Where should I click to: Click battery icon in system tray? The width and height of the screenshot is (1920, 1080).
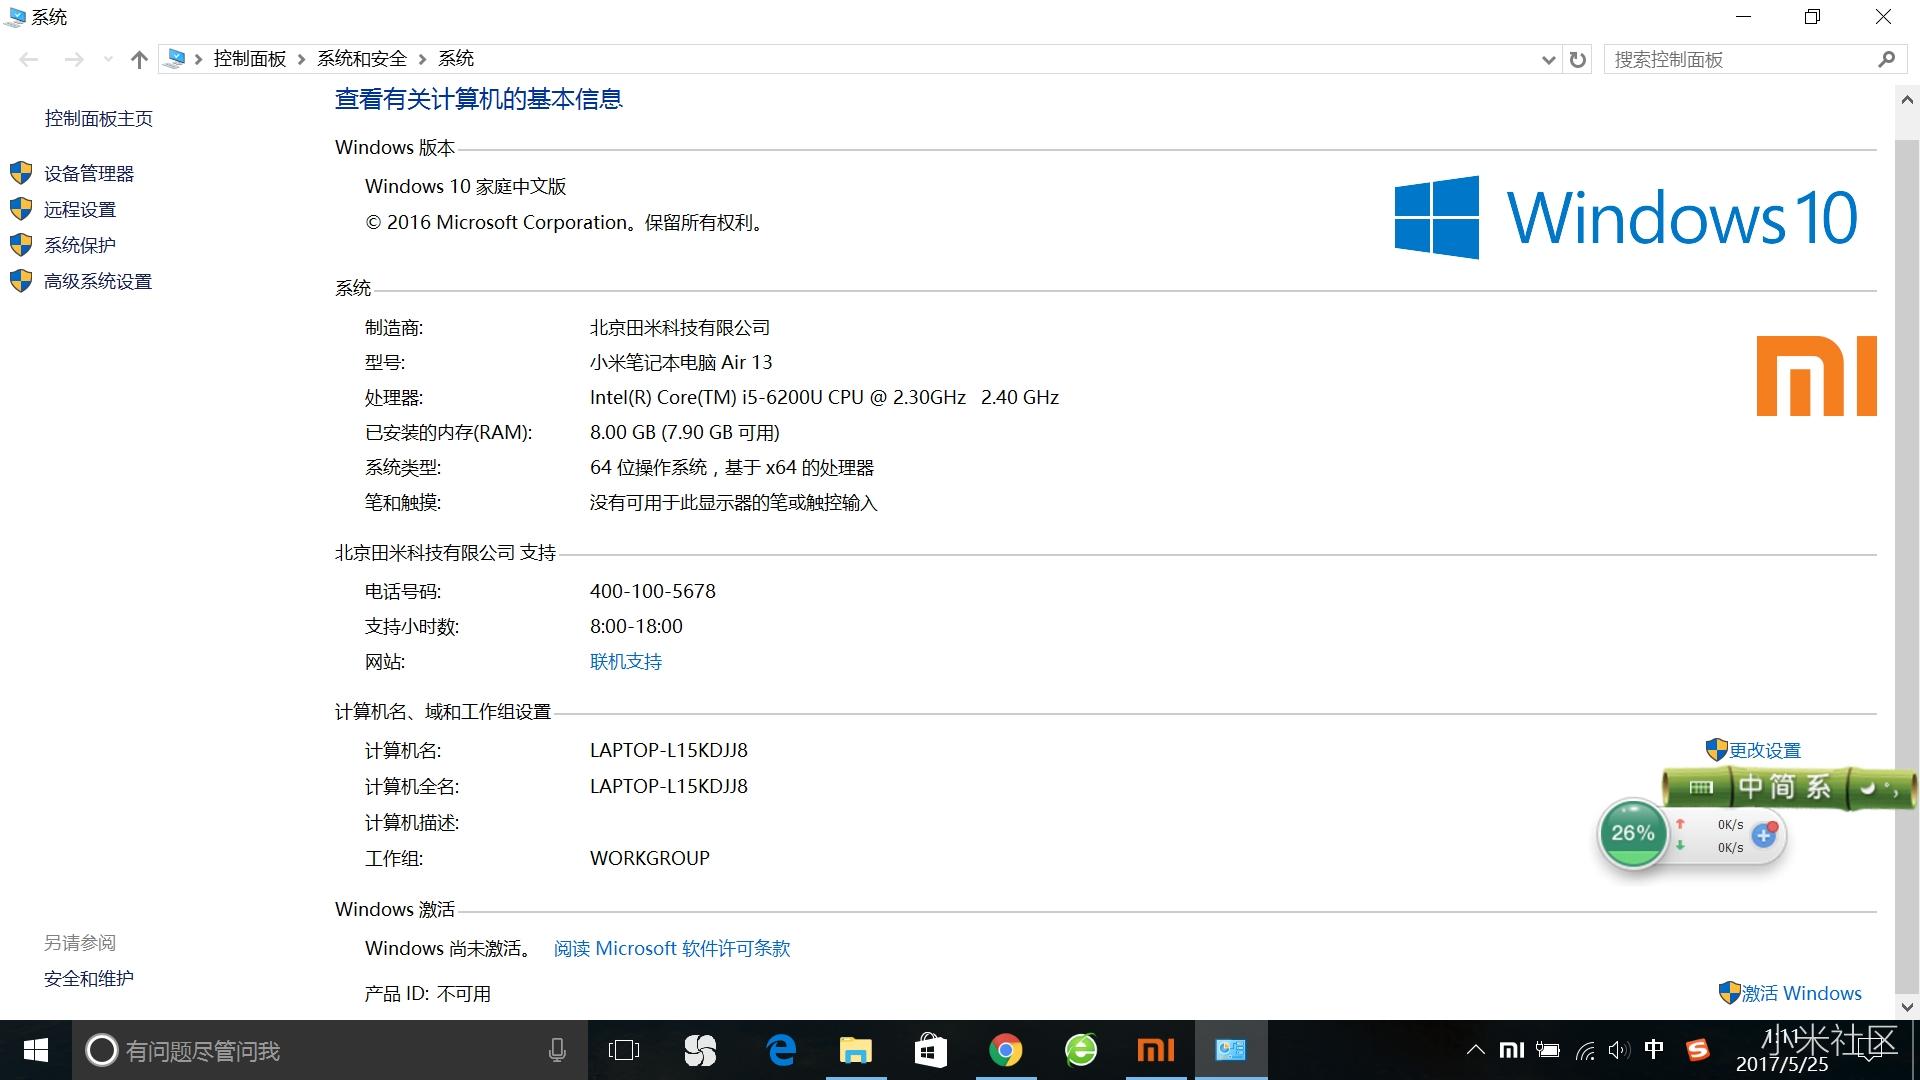point(1548,1050)
